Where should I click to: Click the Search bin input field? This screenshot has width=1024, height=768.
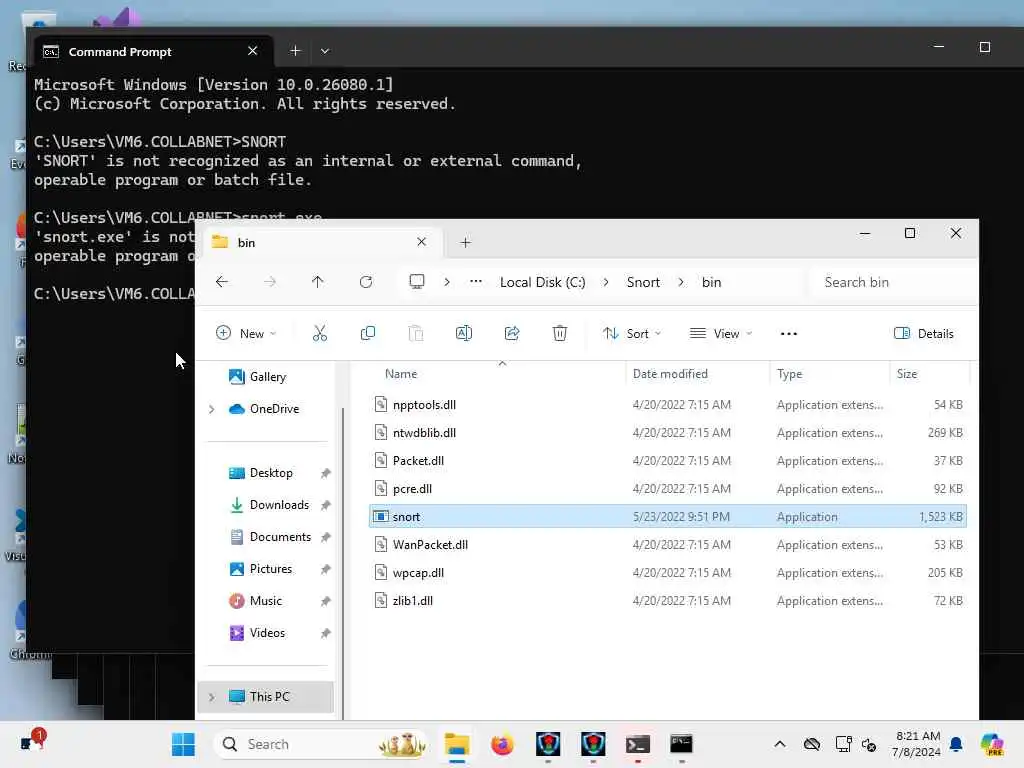click(x=891, y=282)
